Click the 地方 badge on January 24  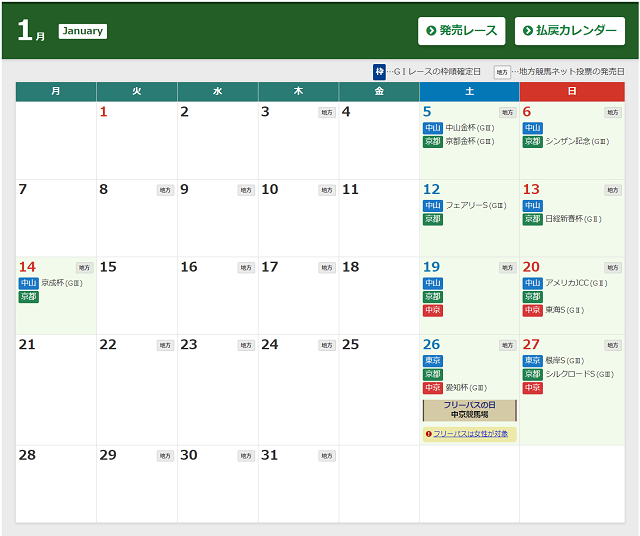(327, 345)
